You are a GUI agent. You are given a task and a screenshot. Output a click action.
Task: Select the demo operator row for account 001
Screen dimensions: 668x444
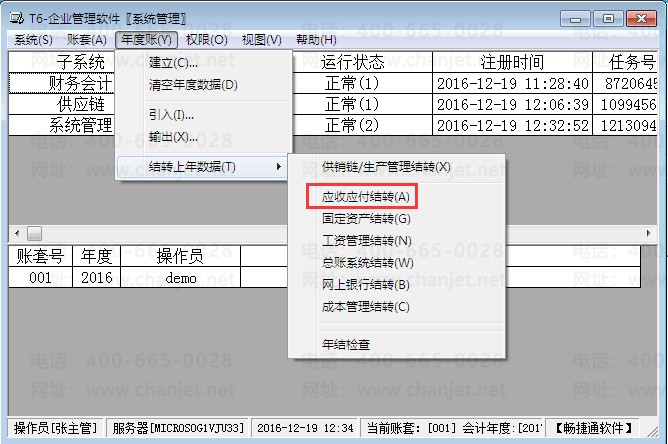tap(181, 278)
